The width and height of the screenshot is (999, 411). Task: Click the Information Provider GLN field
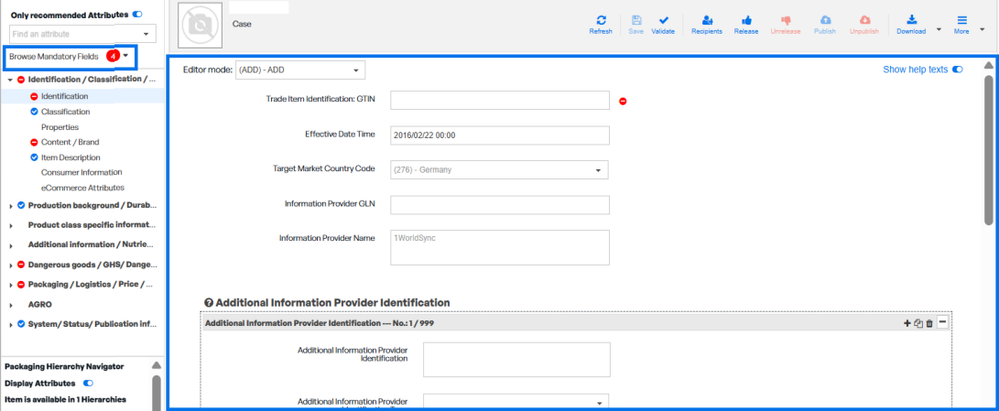click(x=500, y=205)
